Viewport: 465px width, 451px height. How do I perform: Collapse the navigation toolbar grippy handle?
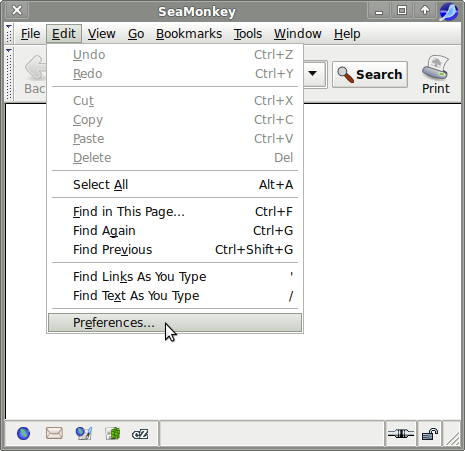point(9,74)
